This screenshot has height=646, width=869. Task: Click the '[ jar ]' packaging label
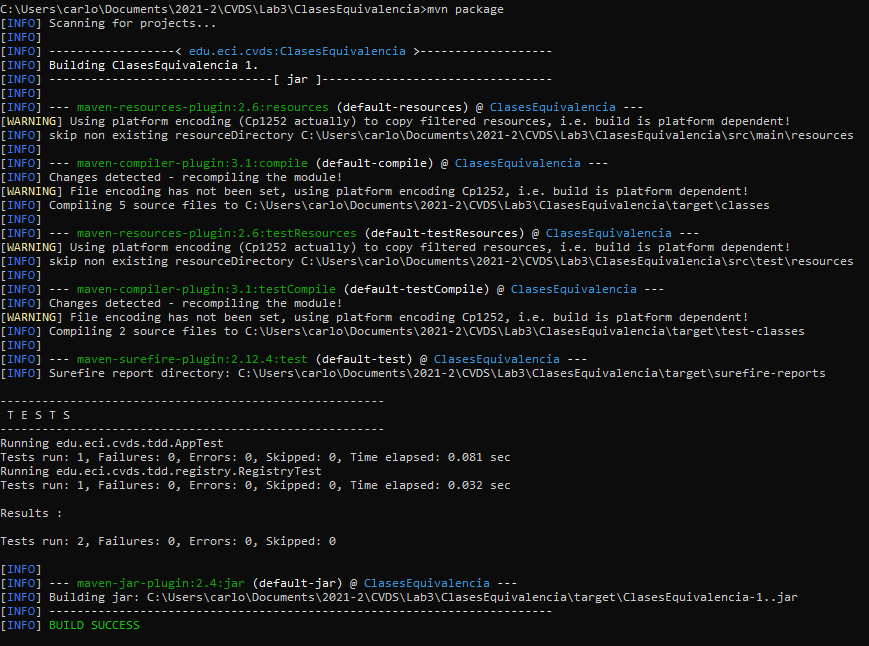tap(297, 79)
